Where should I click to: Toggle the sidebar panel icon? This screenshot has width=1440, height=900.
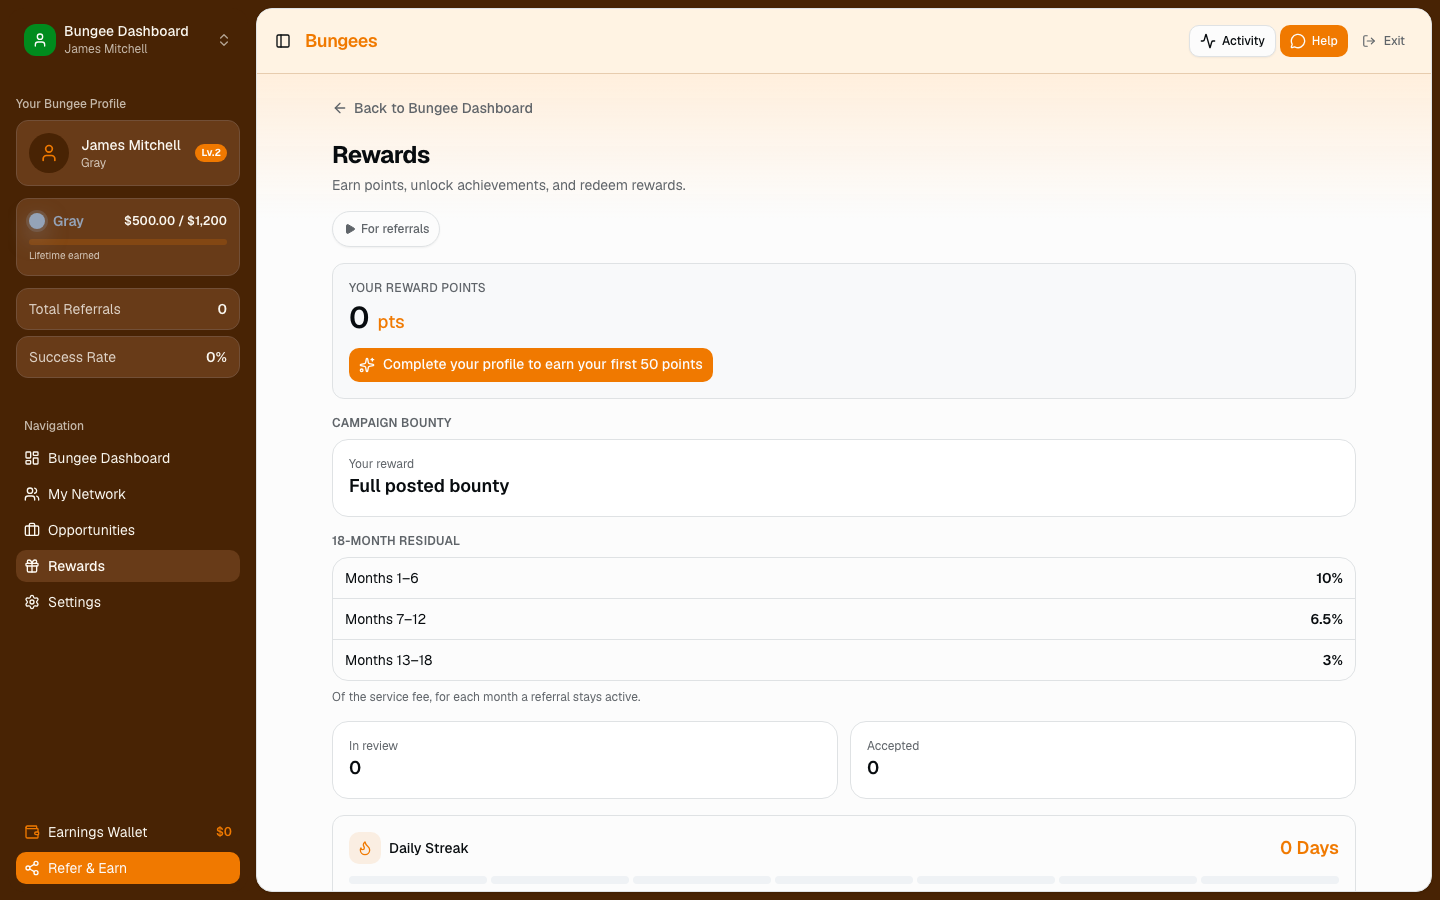[x=283, y=41]
